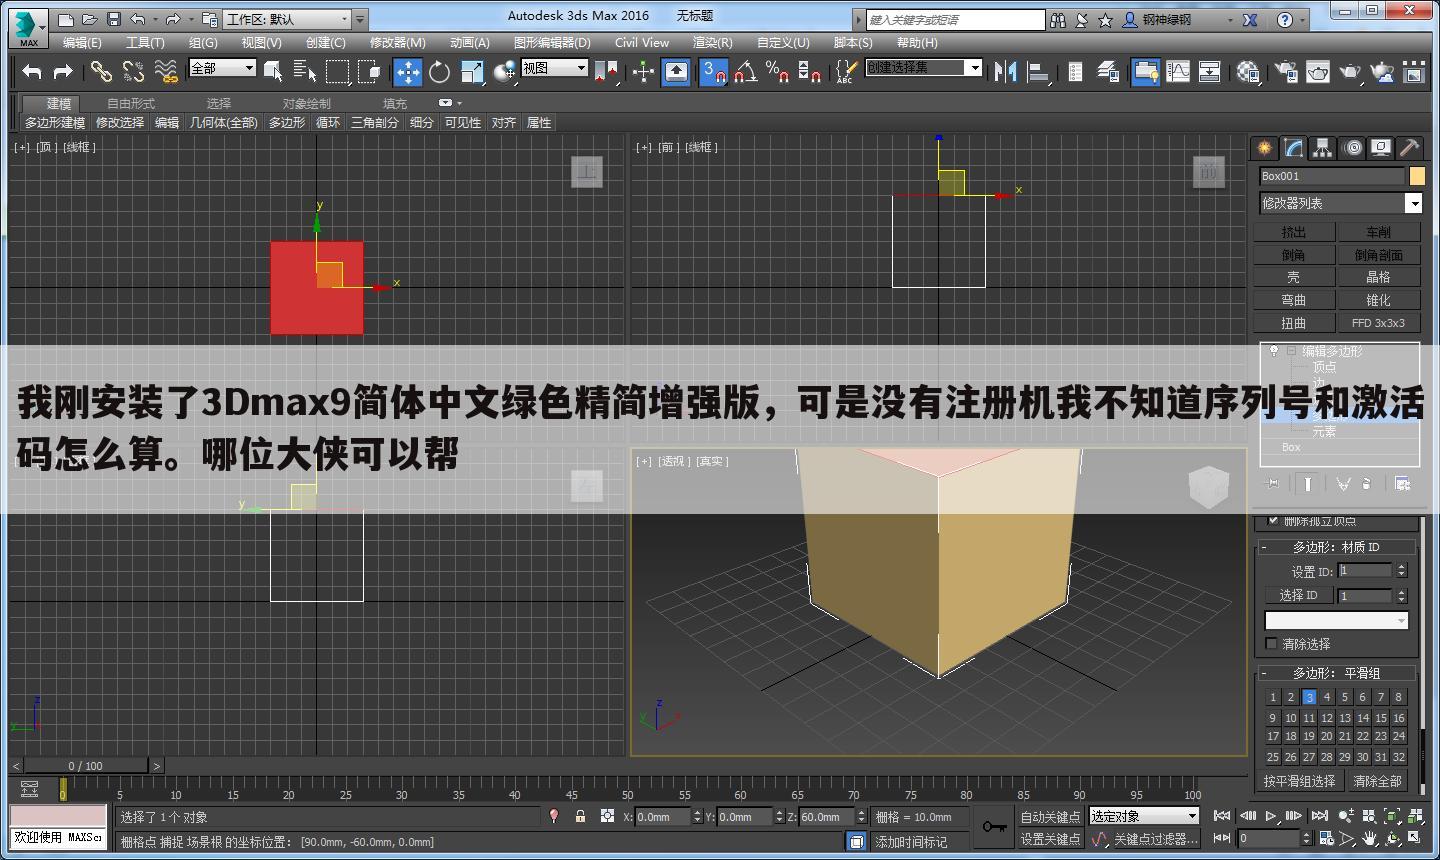Click the search keyword input field

954,19
